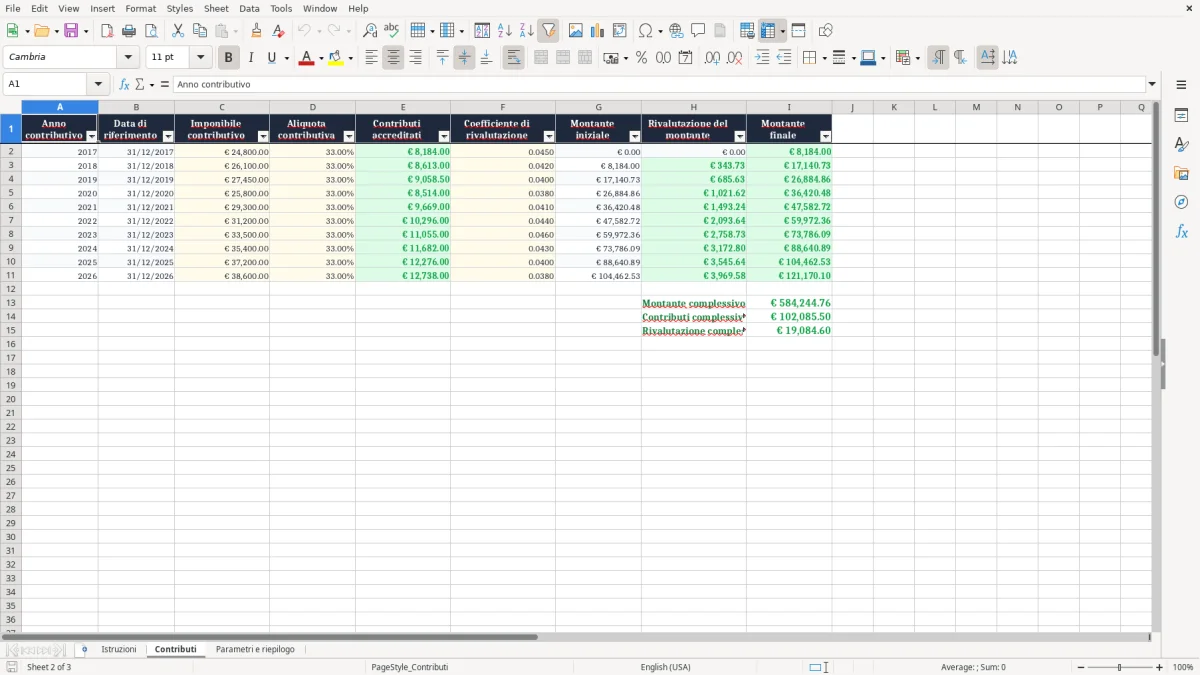Switch to the Parametri e riepilogo sheet tab
The width and height of the screenshot is (1200, 675).
[x=255, y=650]
